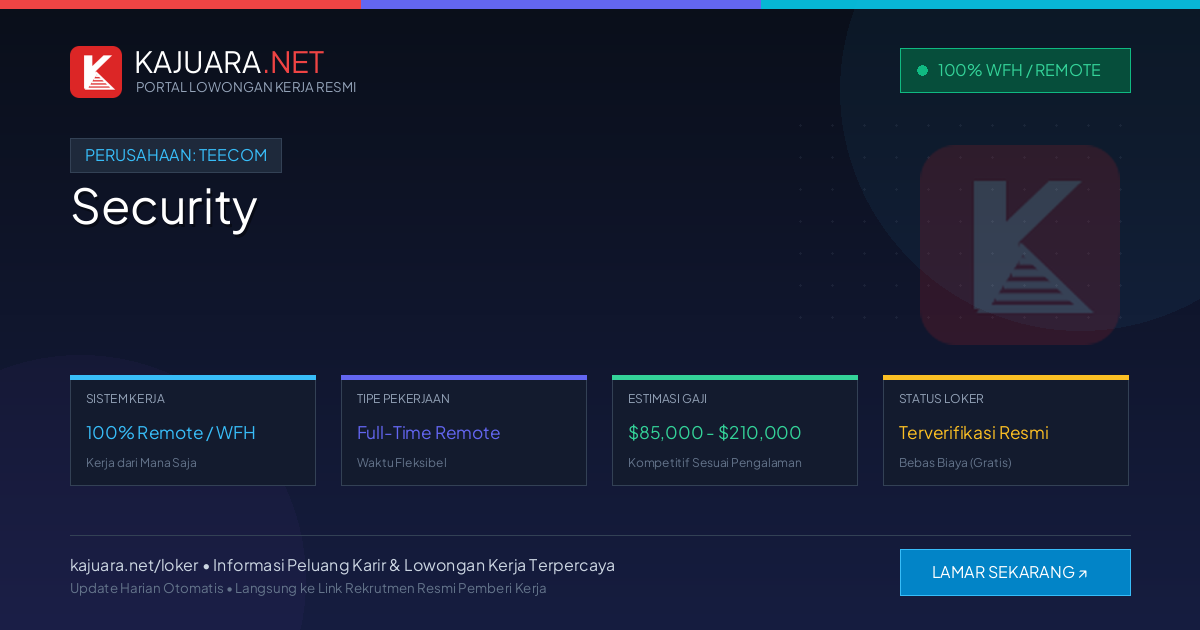Screen dimensions: 1200x630
Task: Click the Terverifikasi Resmi status text
Action: coord(974,433)
